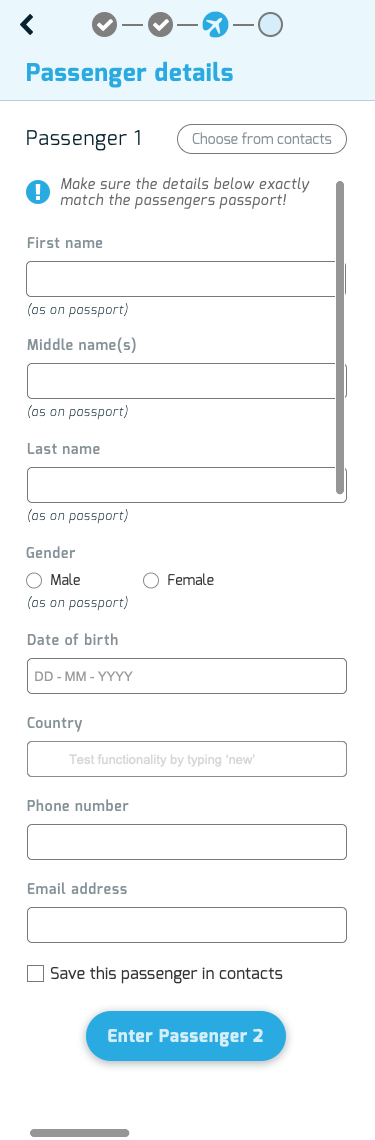Focus the First name input field
Screen dimensions: 375x1140
pyautogui.click(x=186, y=279)
